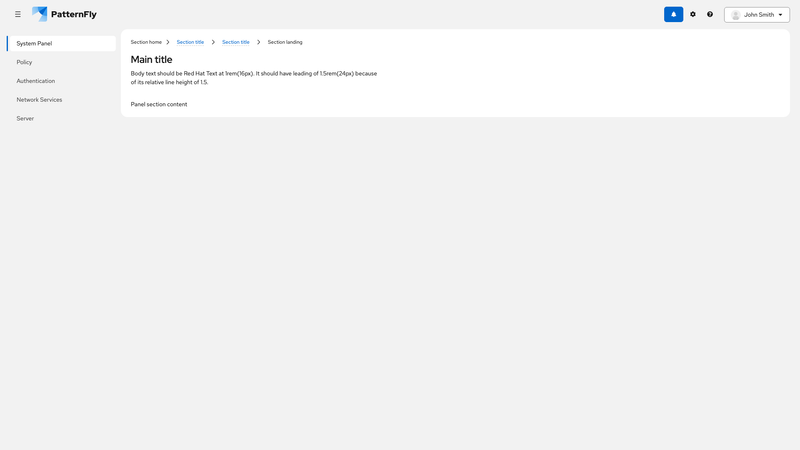Click the Main title heading
Image resolution: width=800 pixels, height=450 pixels.
[151, 60]
